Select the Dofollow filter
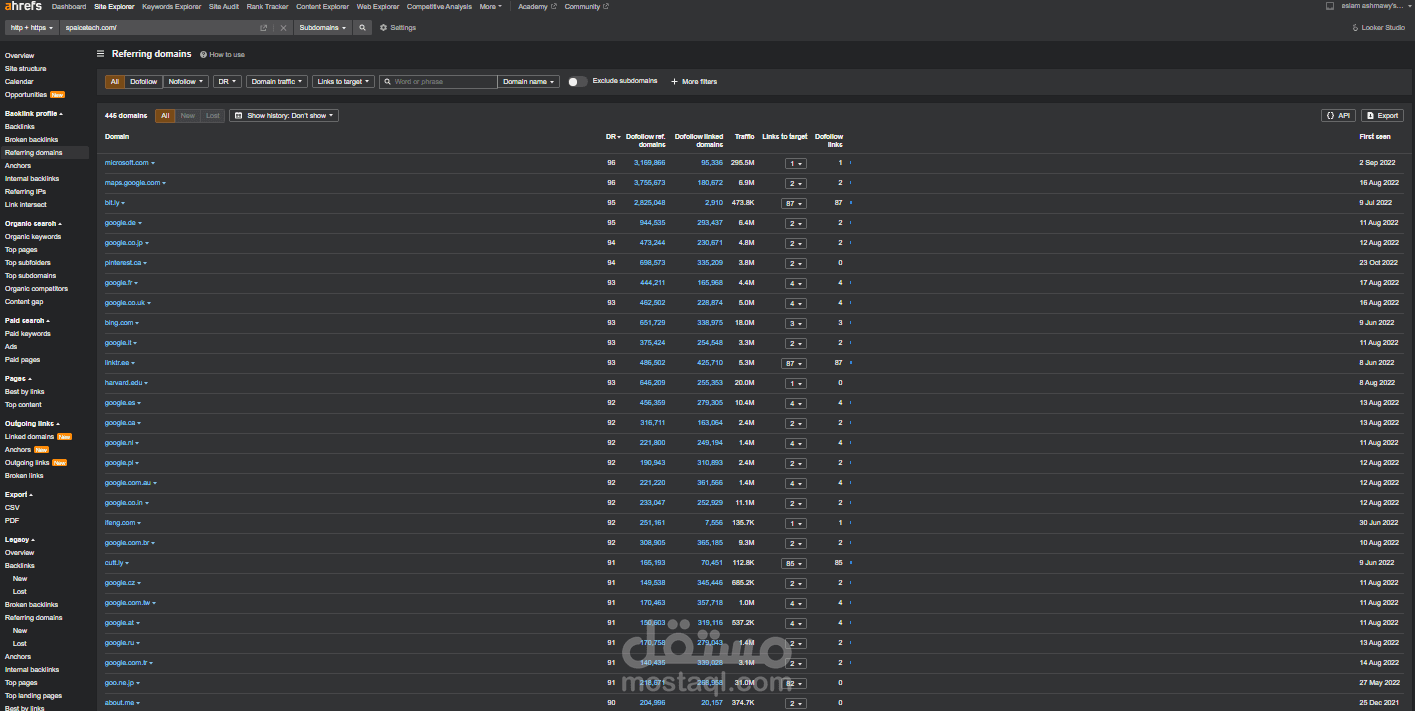1415x711 pixels. [x=144, y=82]
